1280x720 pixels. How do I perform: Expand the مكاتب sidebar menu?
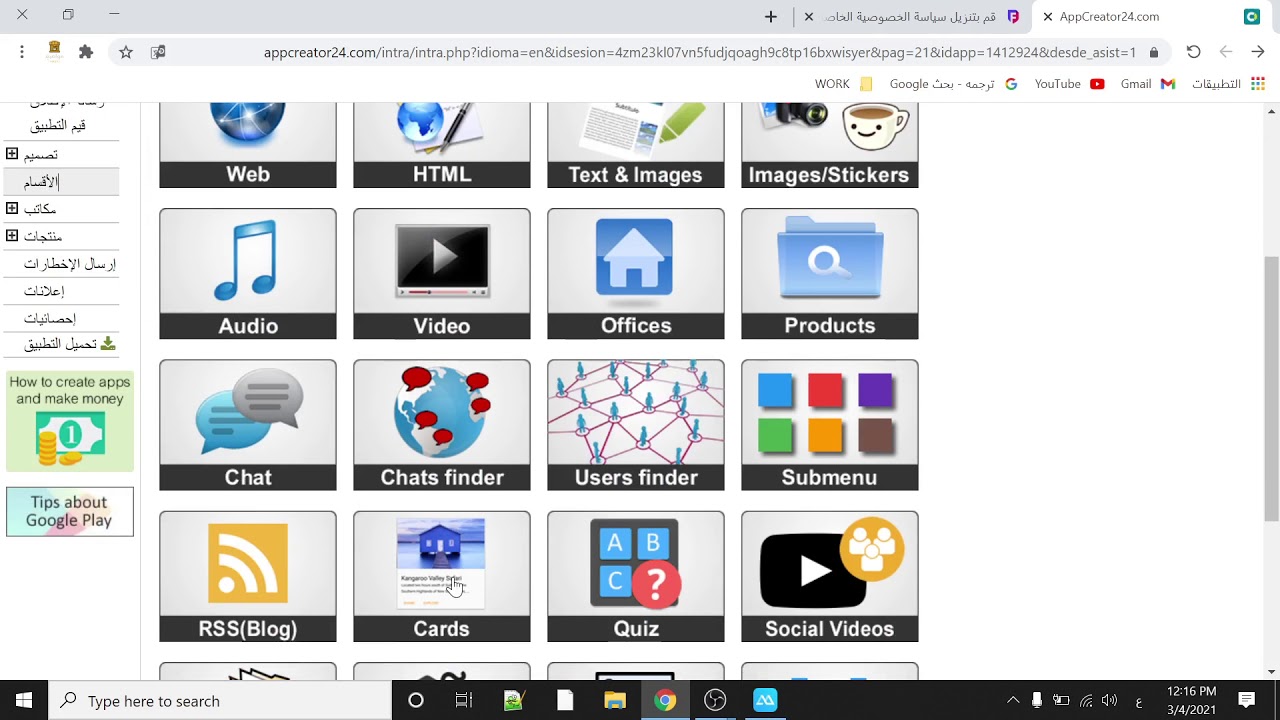click(x=12, y=208)
